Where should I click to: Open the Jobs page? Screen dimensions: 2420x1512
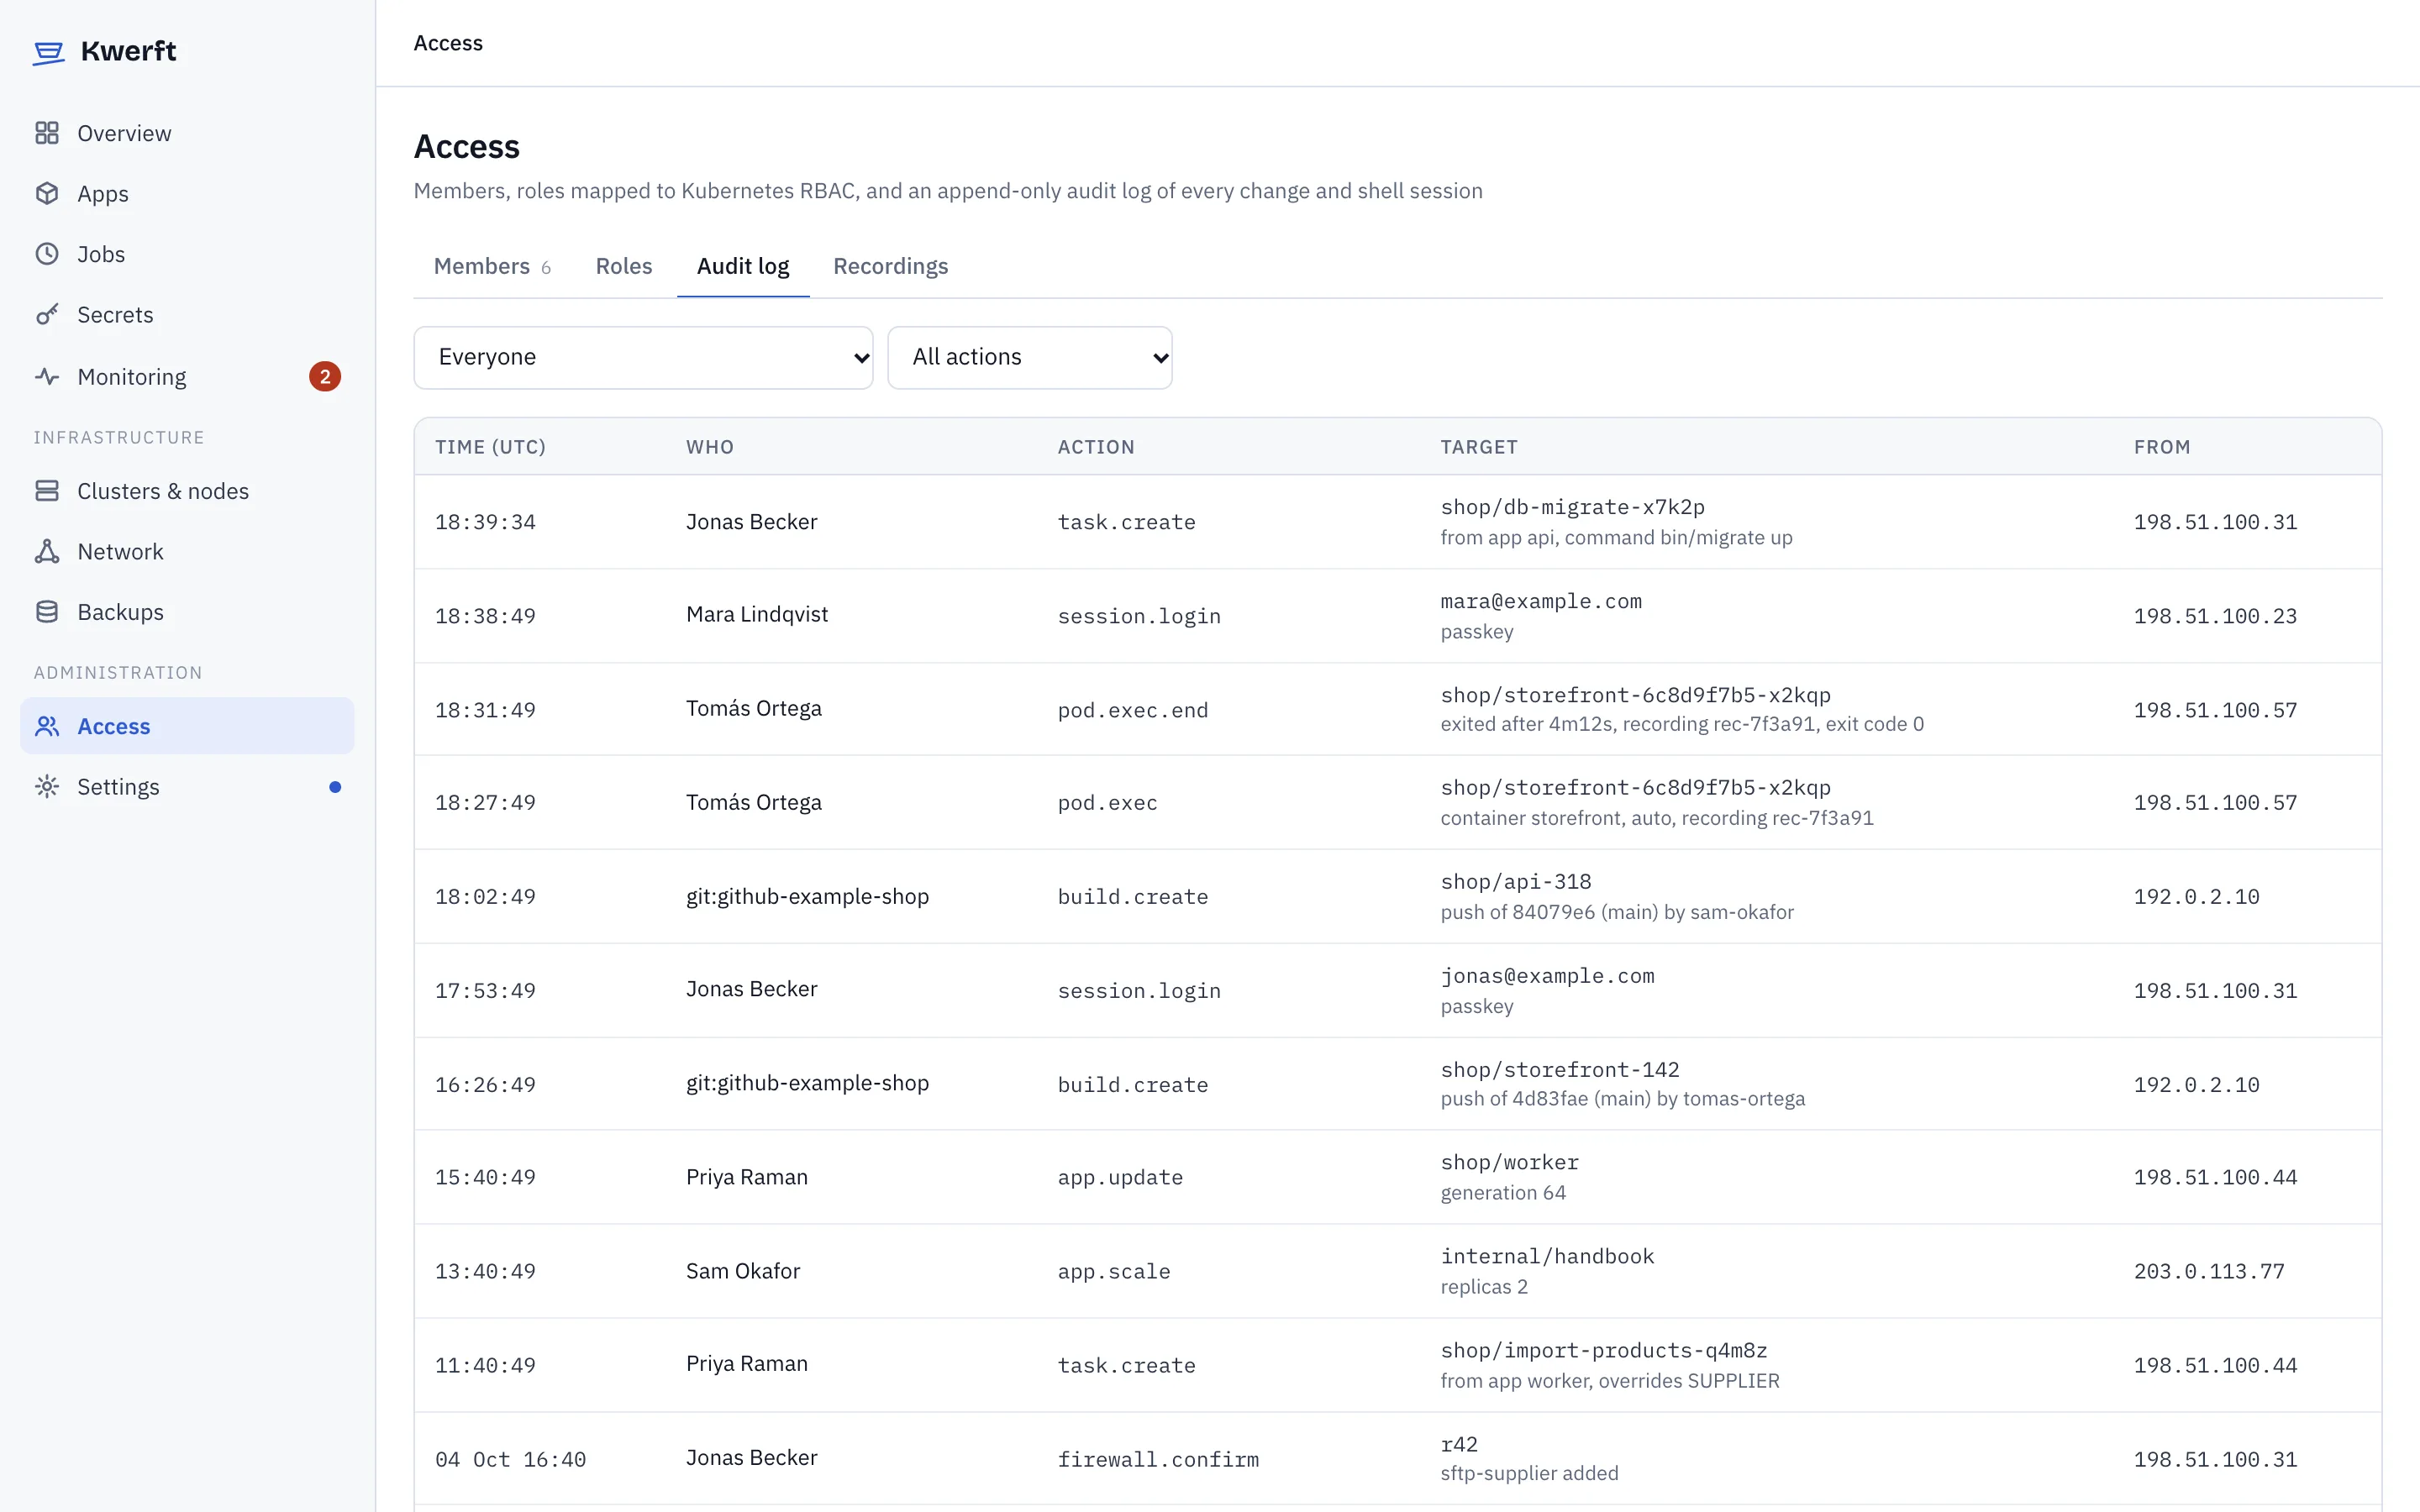187,254
